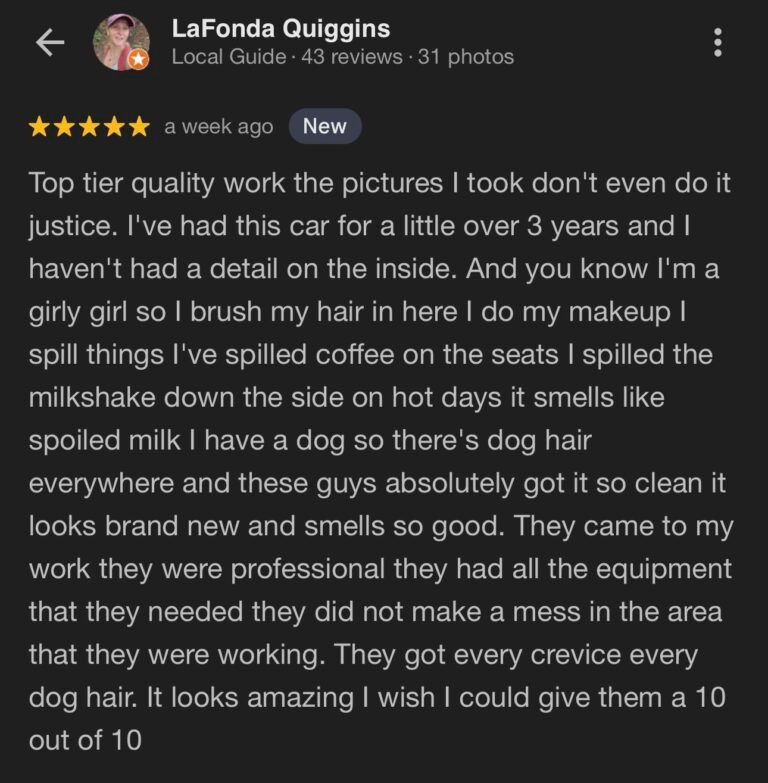The width and height of the screenshot is (768, 783).
Task: Tap the New badge
Action: [325, 126]
